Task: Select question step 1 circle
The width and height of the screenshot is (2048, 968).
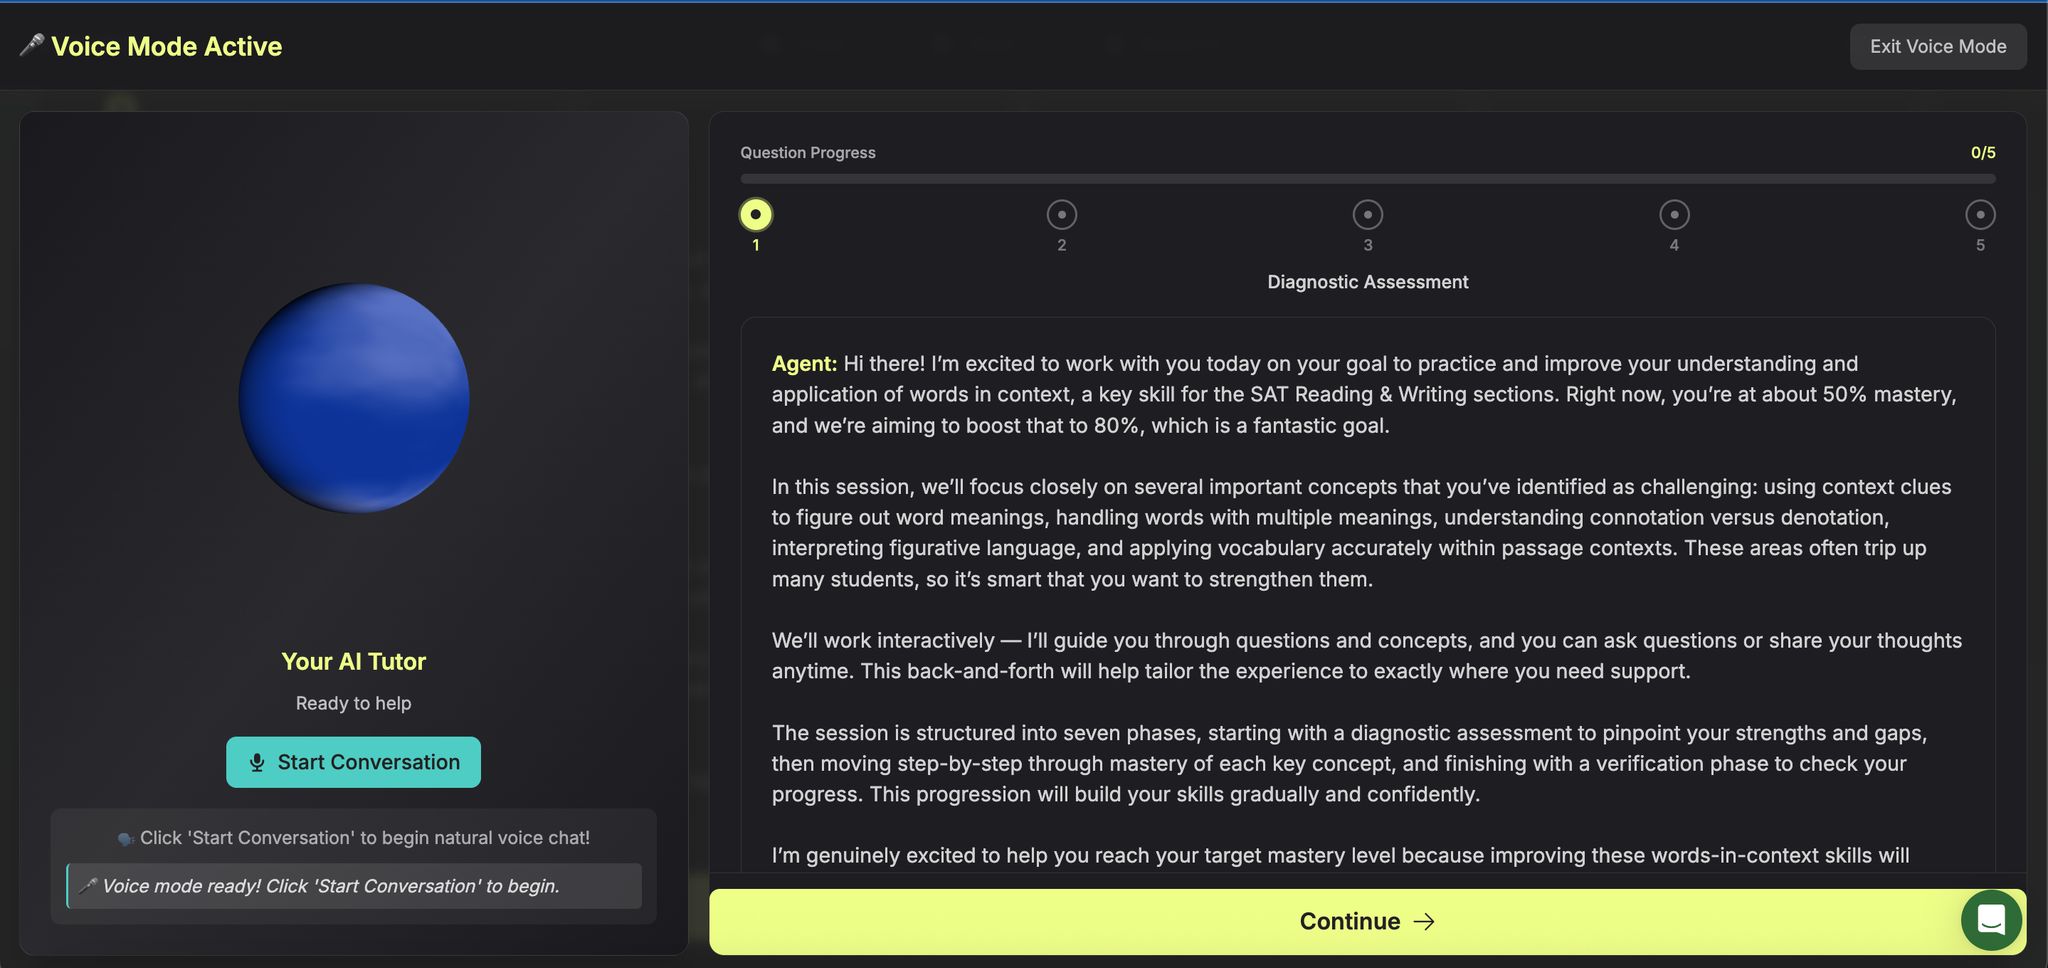Action: pos(756,215)
